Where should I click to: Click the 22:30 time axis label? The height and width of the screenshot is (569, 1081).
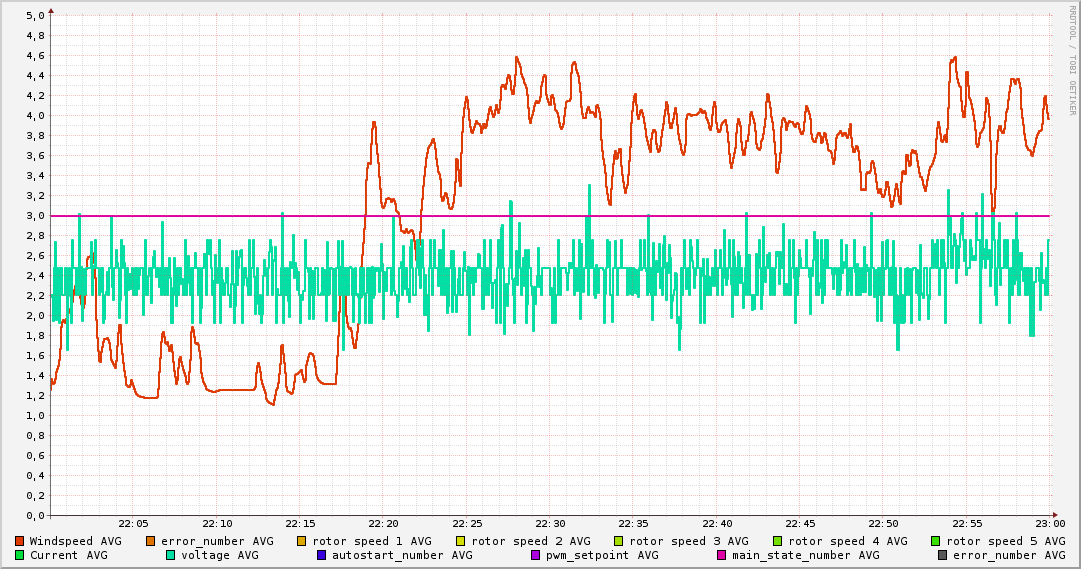point(550,524)
